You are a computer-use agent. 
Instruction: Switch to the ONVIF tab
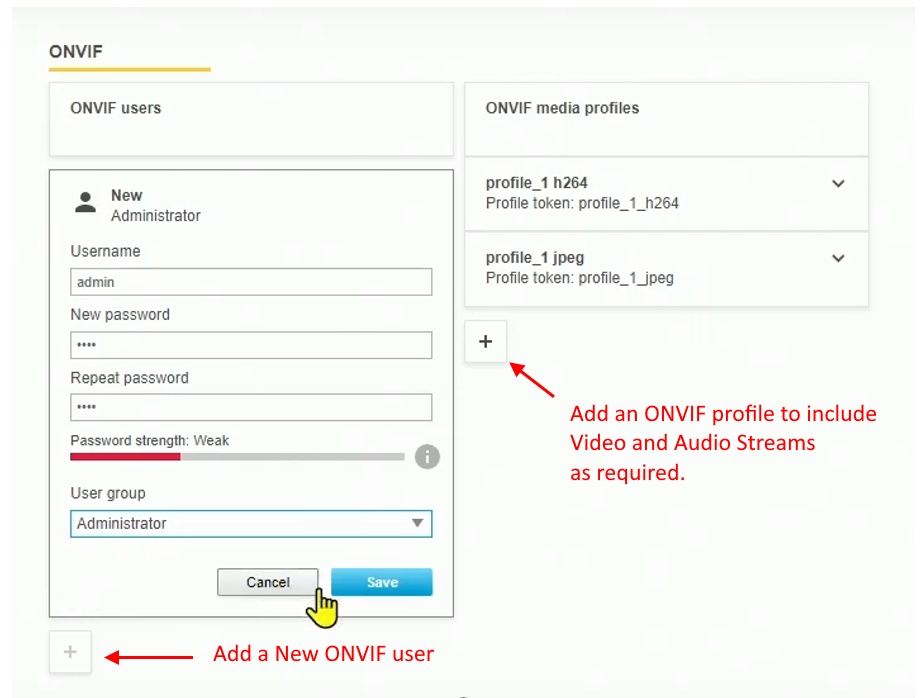click(x=76, y=51)
